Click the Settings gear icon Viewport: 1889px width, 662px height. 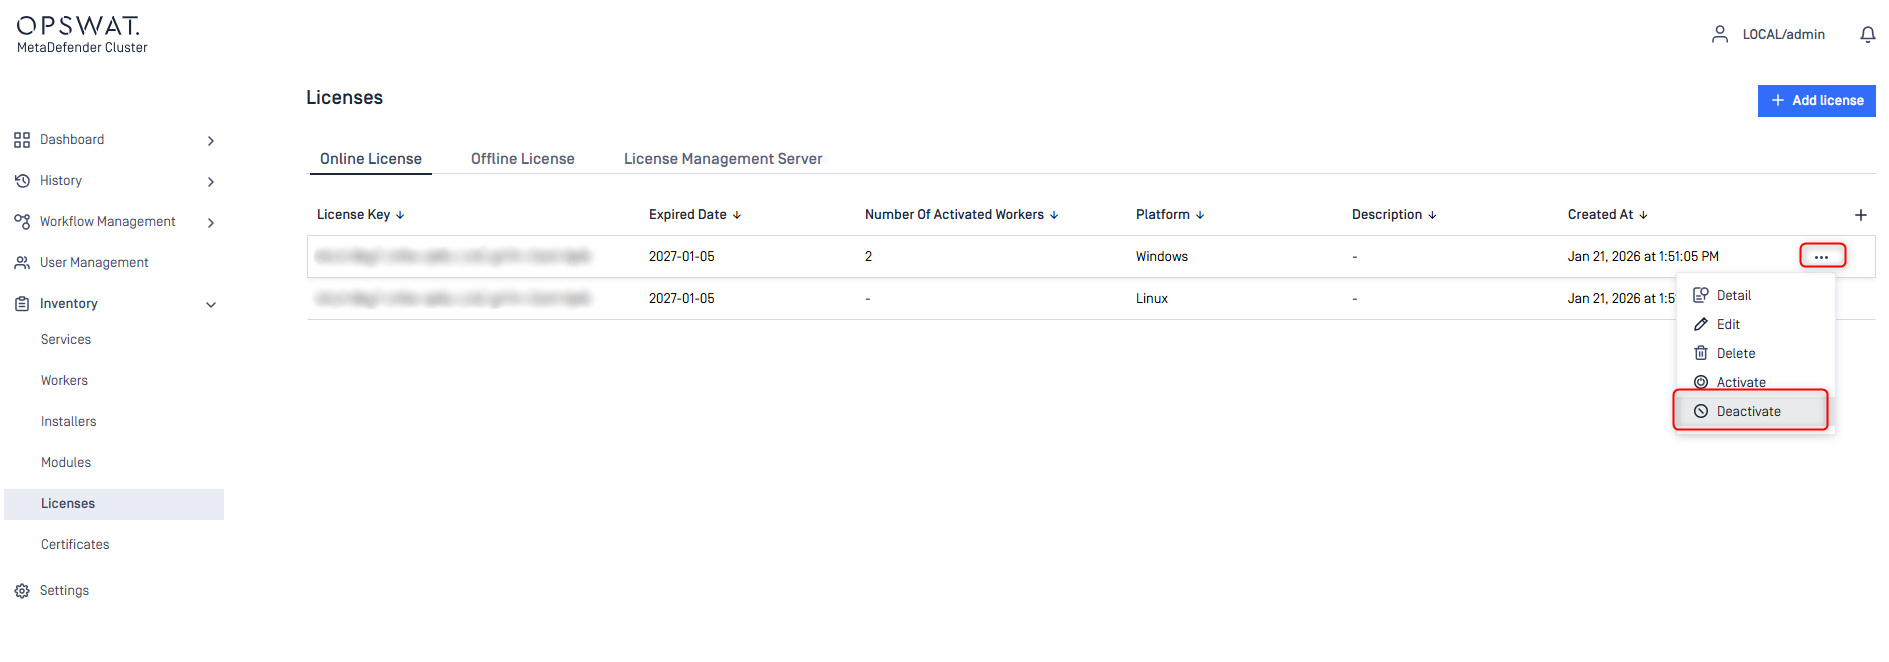tap(22, 591)
